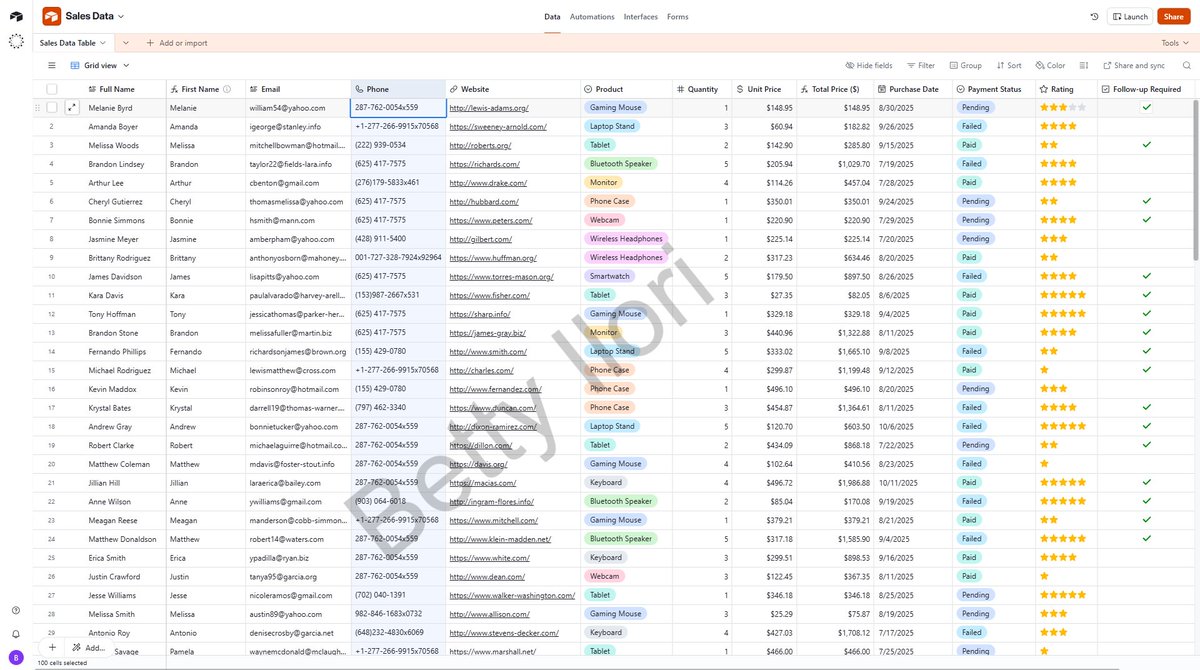The height and width of the screenshot is (670, 1200).
Task: Click the first rating star for Amanda Boyer
Action: (1045, 126)
